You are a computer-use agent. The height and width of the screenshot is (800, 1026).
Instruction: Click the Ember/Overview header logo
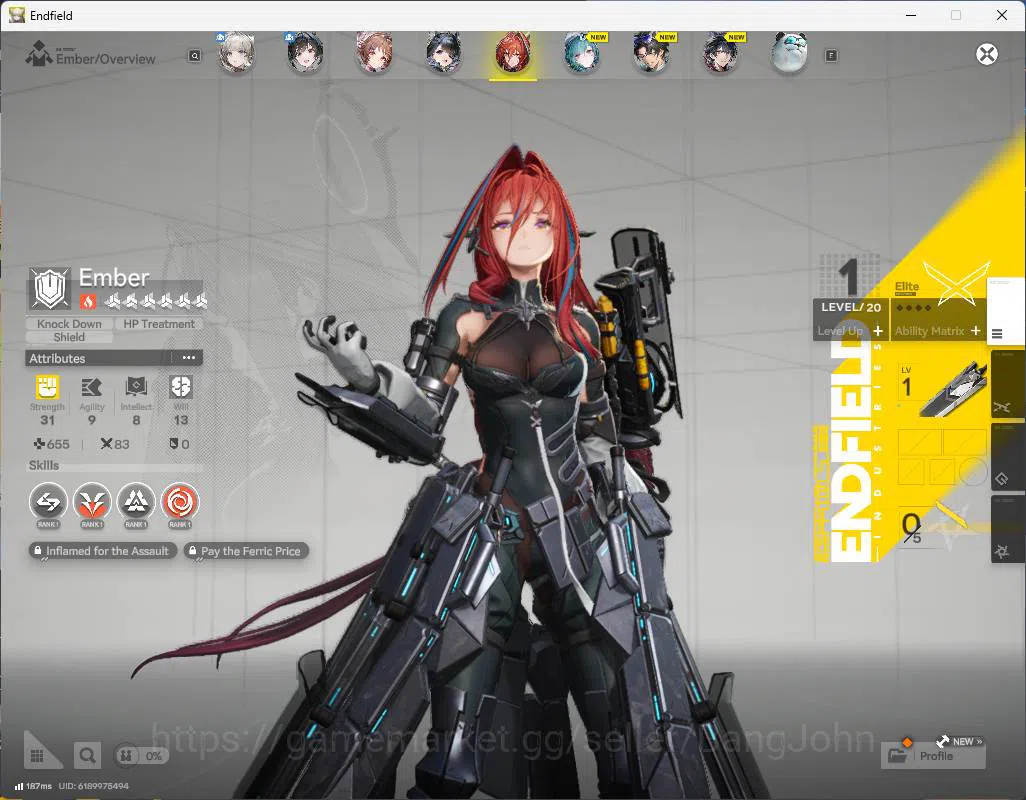click(39, 54)
